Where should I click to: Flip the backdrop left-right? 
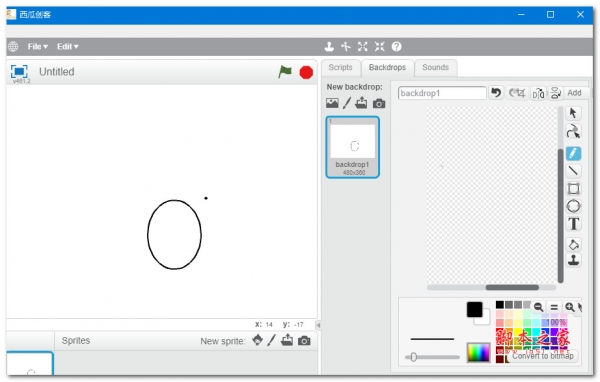point(538,93)
